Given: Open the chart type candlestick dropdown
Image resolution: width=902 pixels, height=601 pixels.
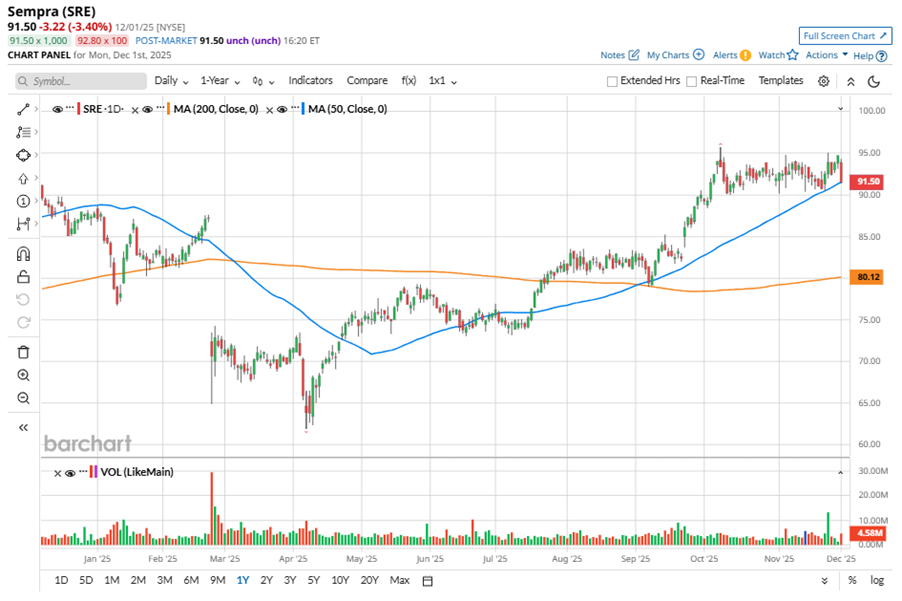Looking at the screenshot, I should (x=263, y=81).
